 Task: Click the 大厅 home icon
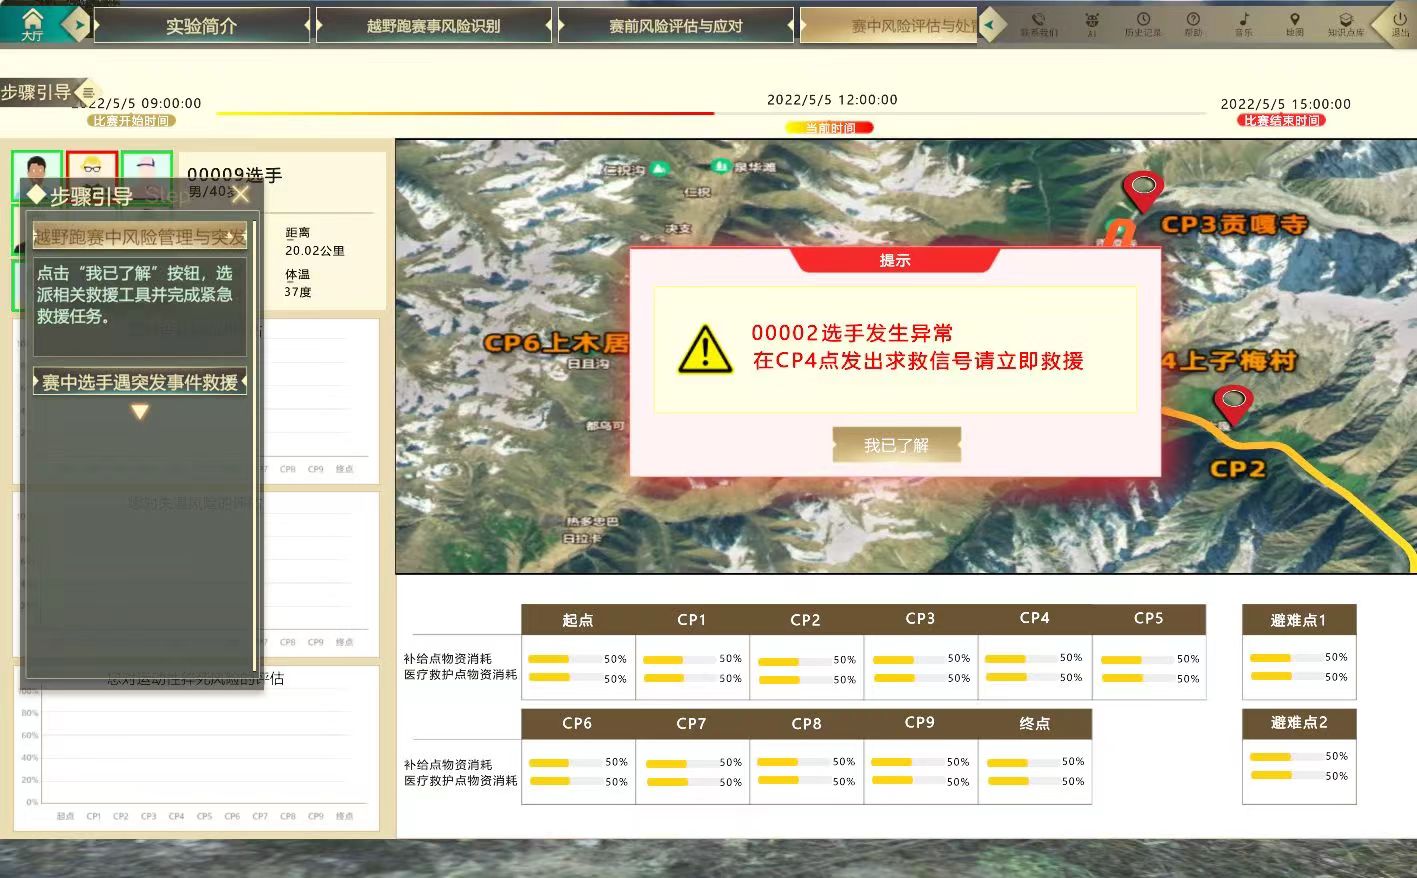32,22
